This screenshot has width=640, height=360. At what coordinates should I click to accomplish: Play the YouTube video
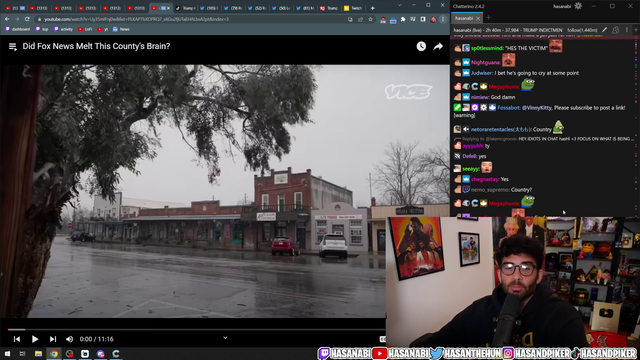(x=35, y=339)
